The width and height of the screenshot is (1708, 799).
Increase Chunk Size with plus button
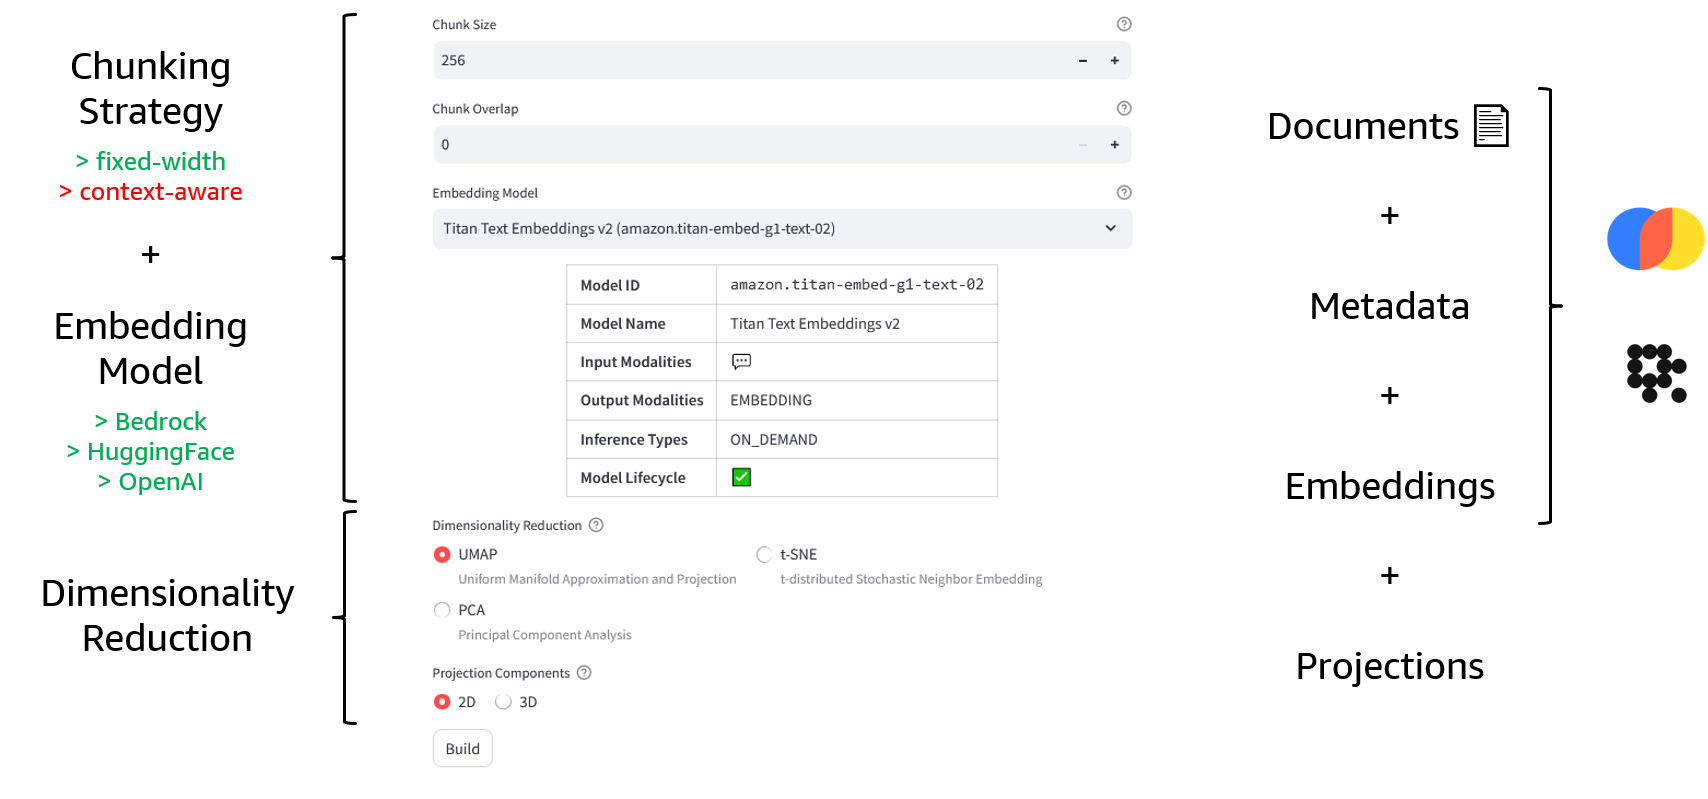coord(1114,60)
